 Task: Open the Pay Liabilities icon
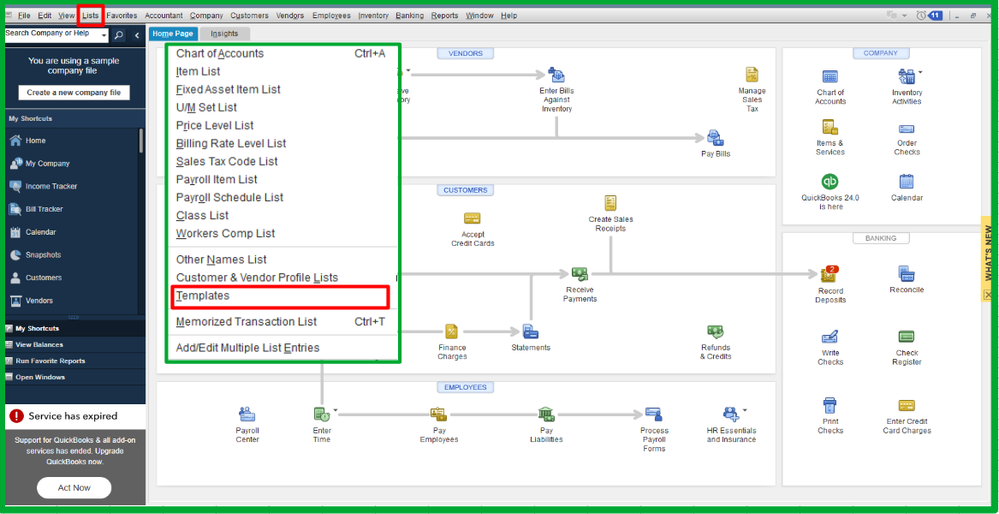click(546, 415)
